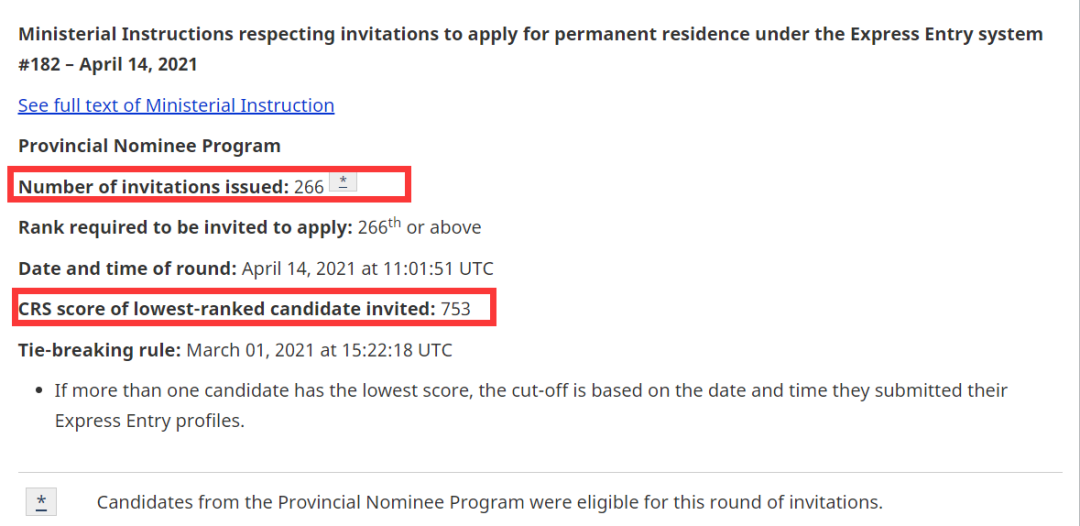Viewport: 1080px width, 526px height.
Task: Click the "Provincial Nominee Program" subheading
Action: point(149,145)
